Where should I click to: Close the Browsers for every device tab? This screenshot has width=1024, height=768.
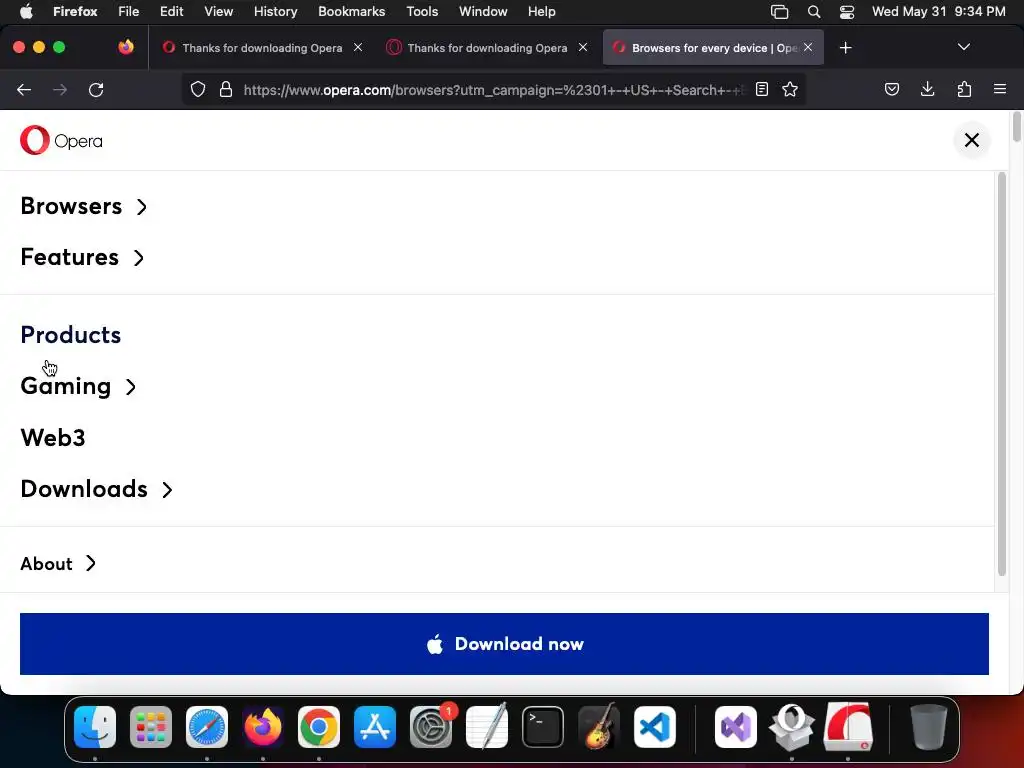point(808,47)
